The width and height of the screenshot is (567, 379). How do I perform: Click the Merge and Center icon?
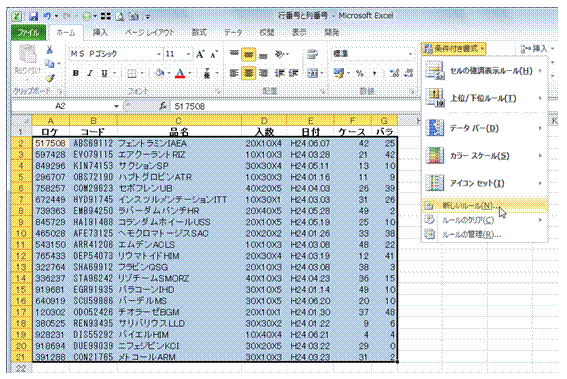pos(312,73)
